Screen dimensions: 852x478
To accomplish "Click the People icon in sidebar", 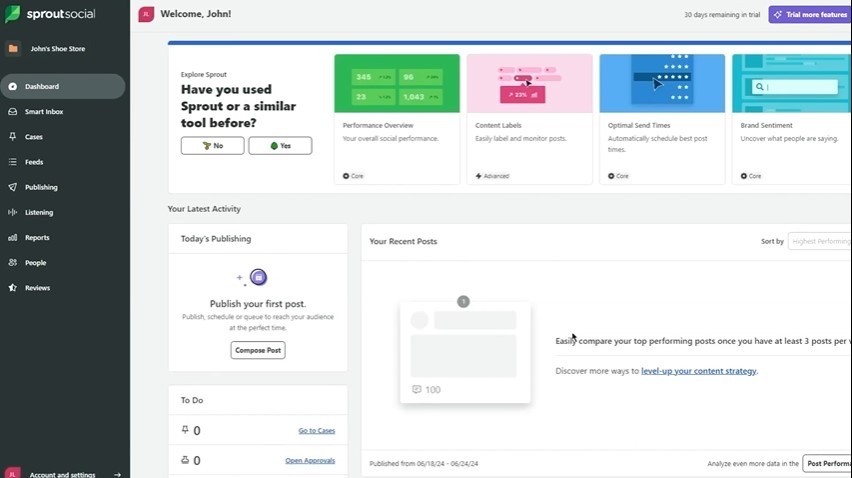I will point(12,262).
